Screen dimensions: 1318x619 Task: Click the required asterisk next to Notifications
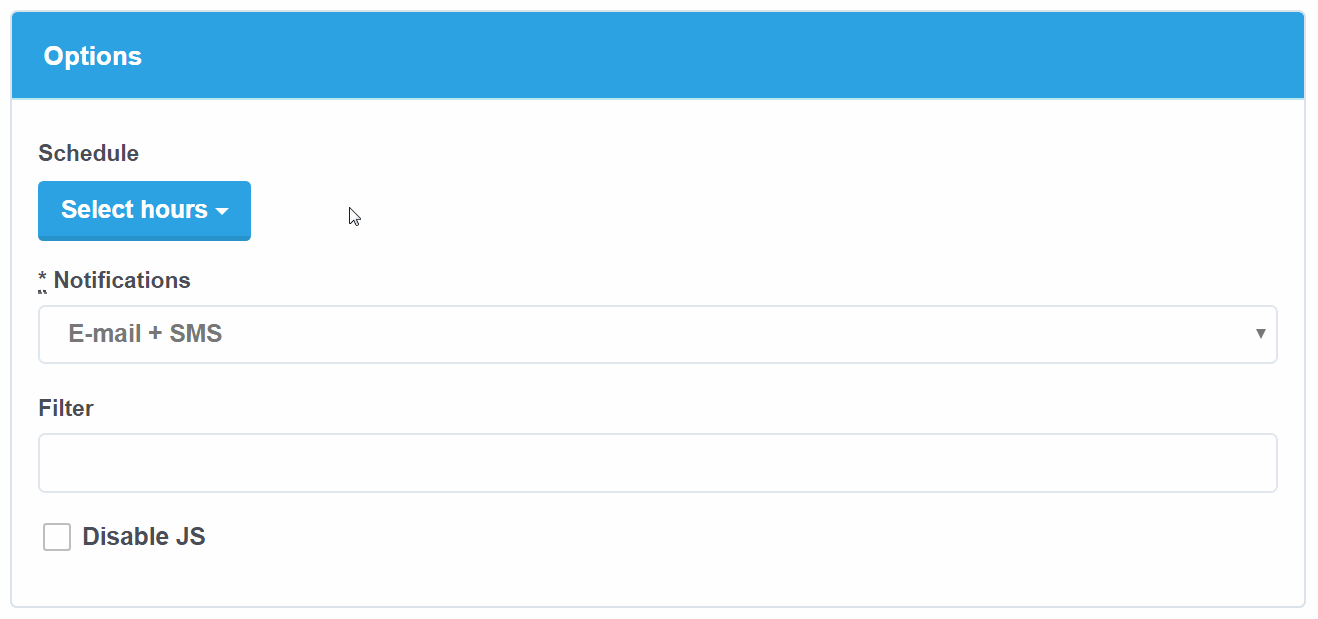click(41, 278)
